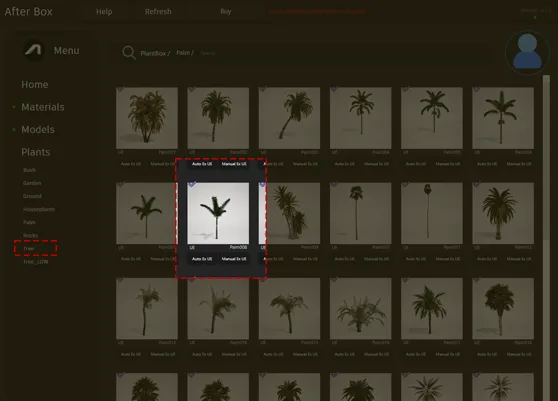
Task: Click the Palm breadcrumb
Action: coord(185,53)
